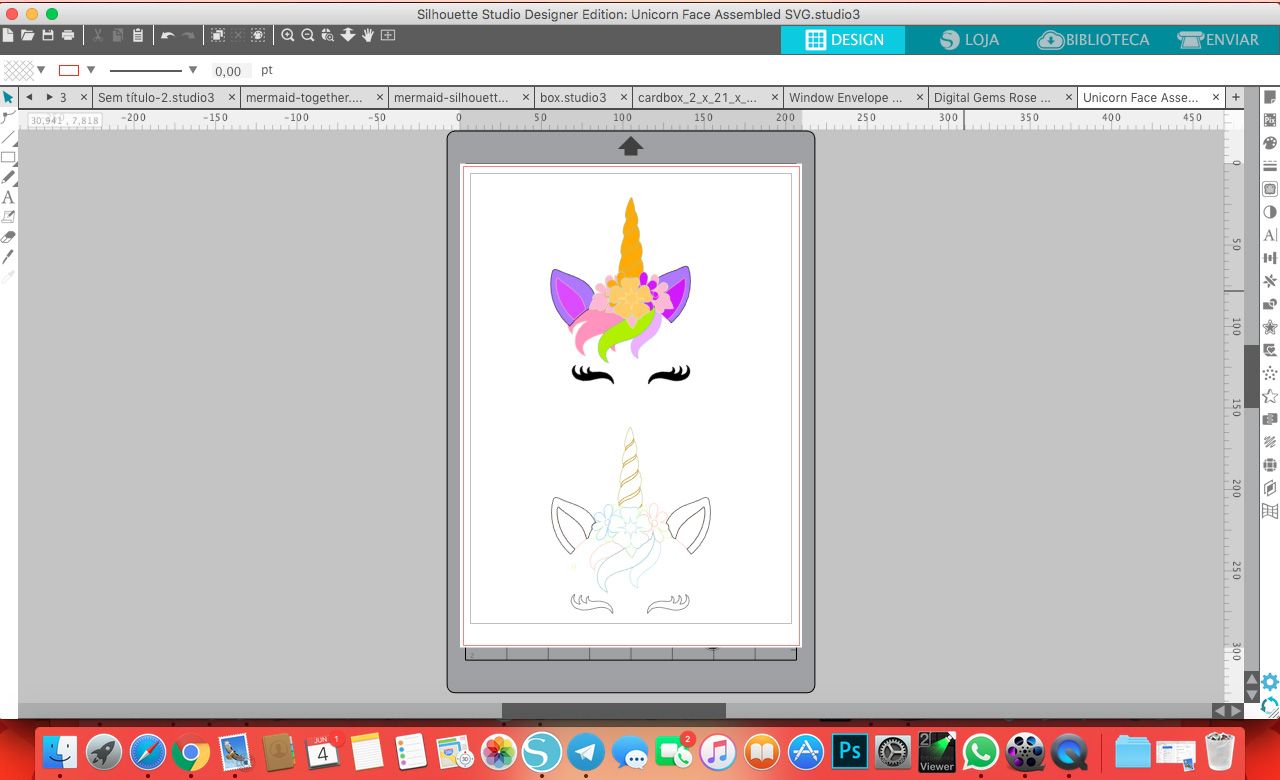Viewport: 1280px width, 780px height.
Task: Select the Text tool in left toolbar
Action: [8, 197]
